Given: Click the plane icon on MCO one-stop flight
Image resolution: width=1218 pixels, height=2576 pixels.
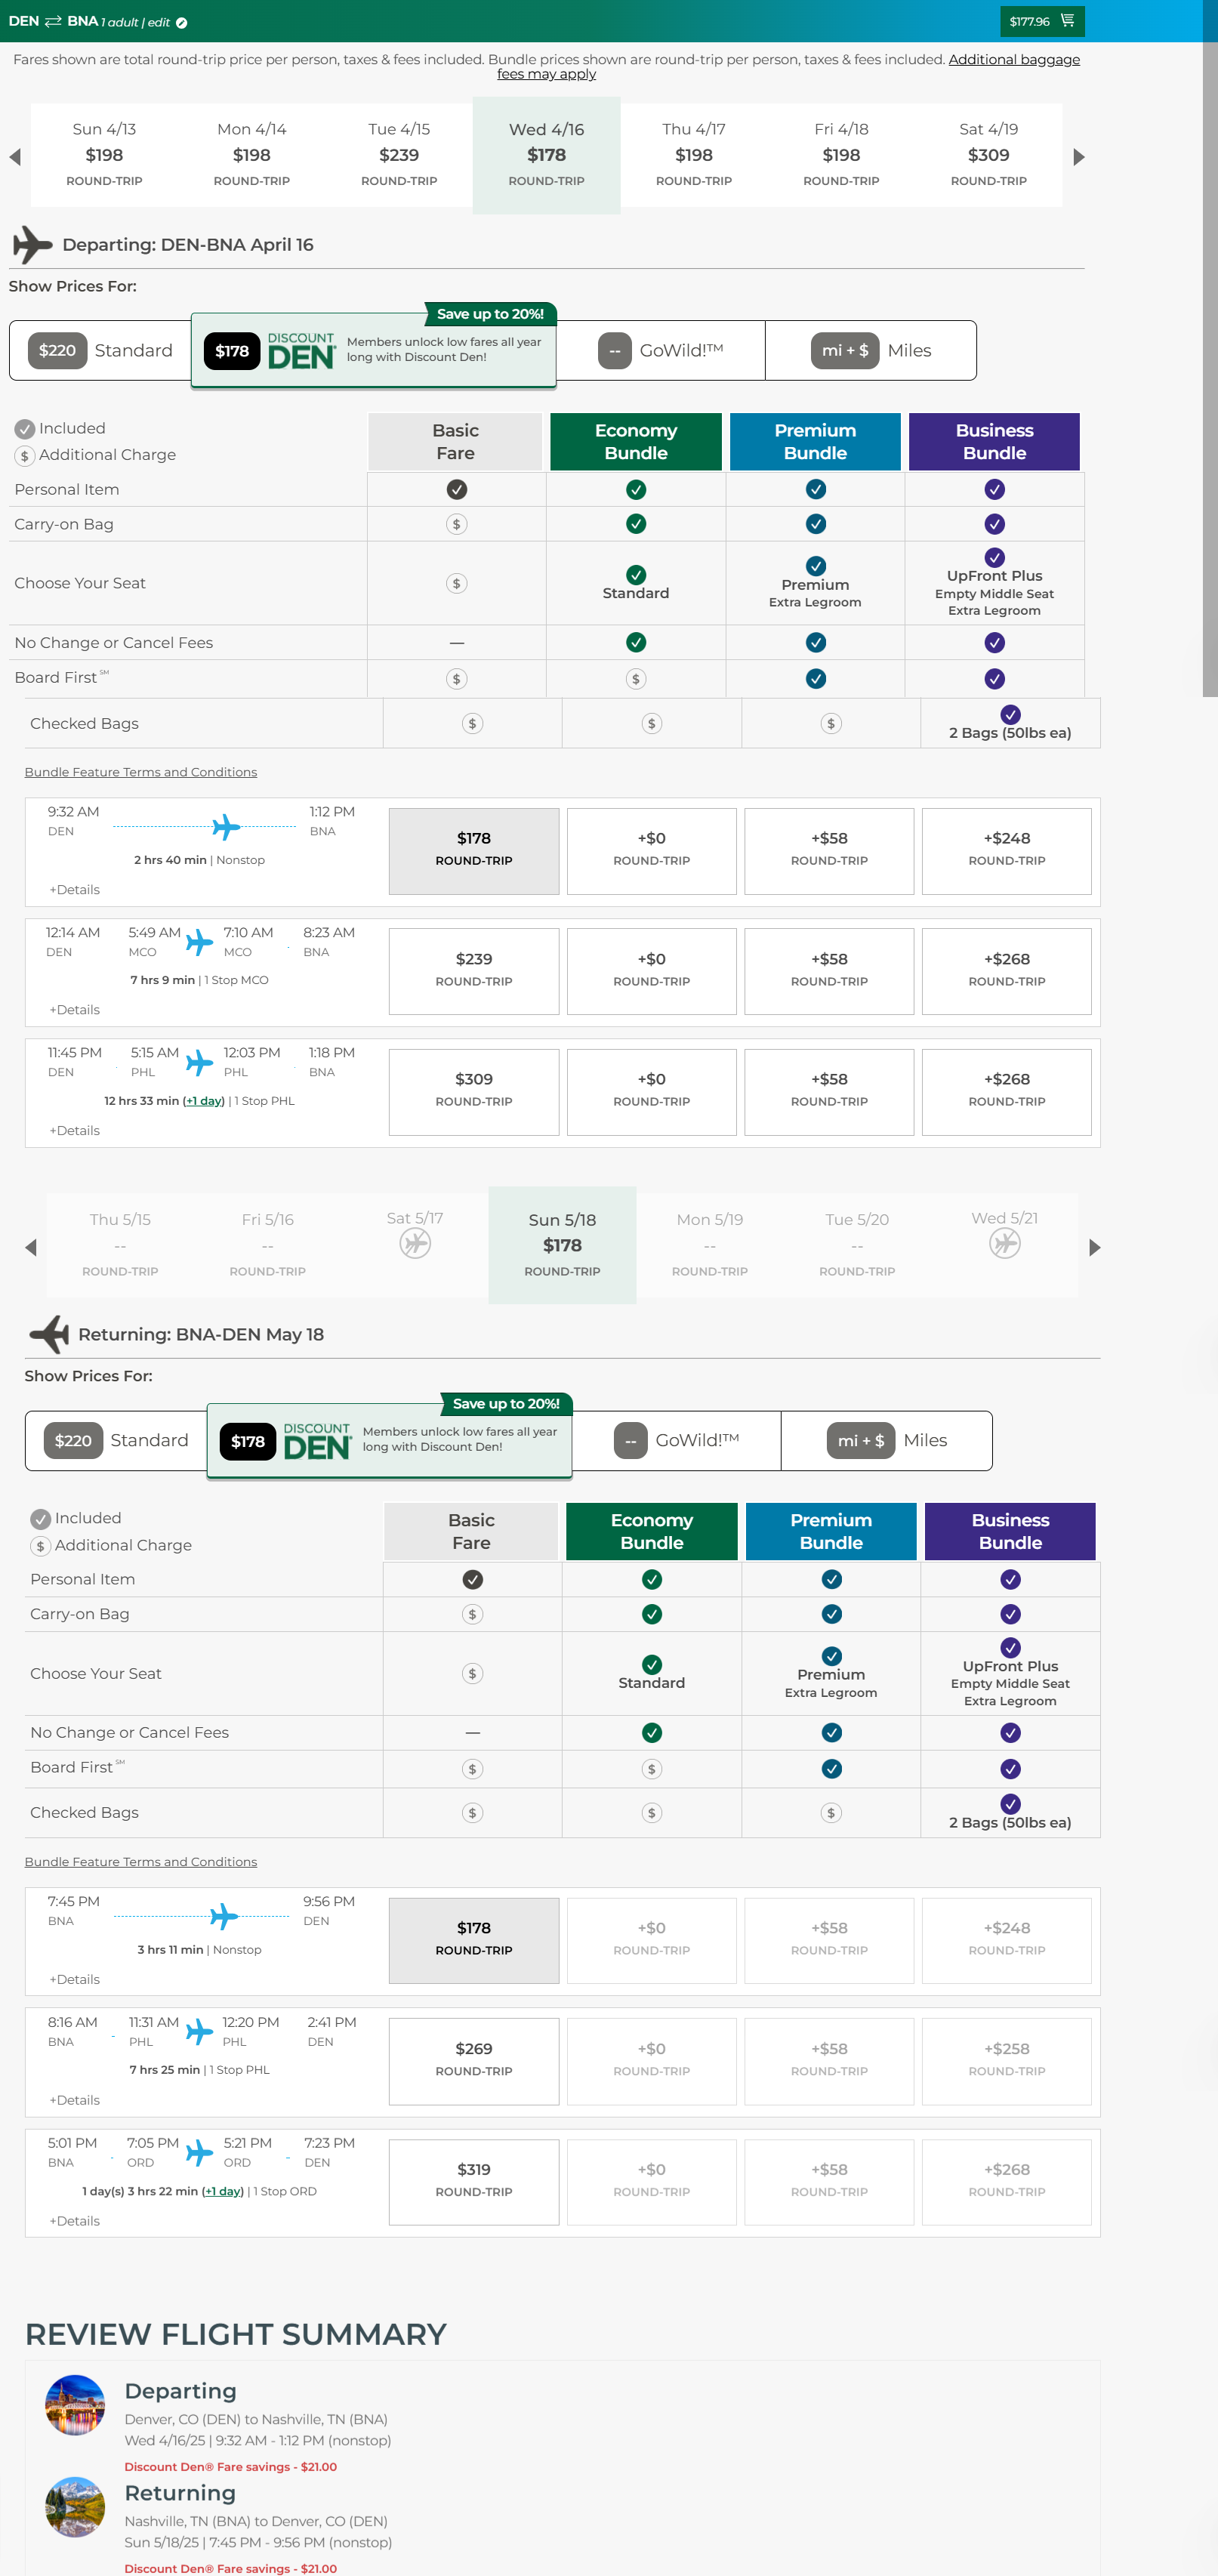Looking at the screenshot, I should [x=199, y=942].
